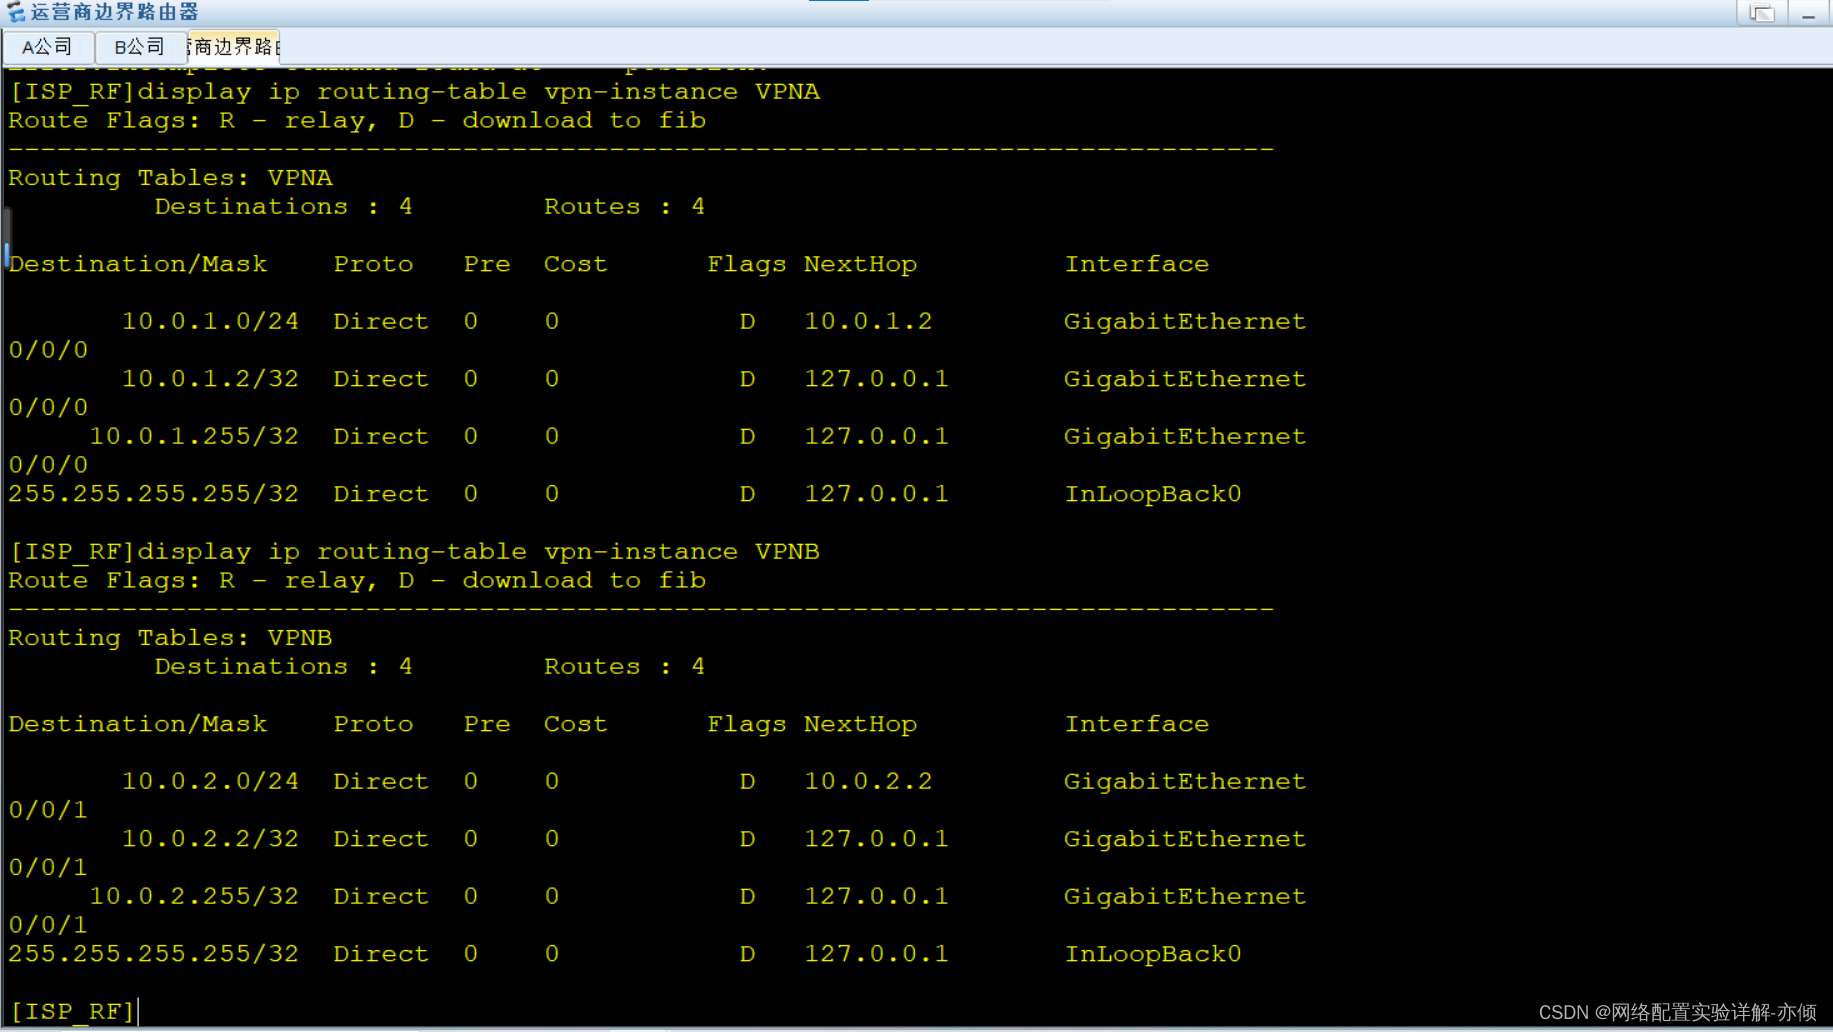Click NextHop value 10.0.2.2
Viewport: 1833px width, 1032px height.
[868, 781]
